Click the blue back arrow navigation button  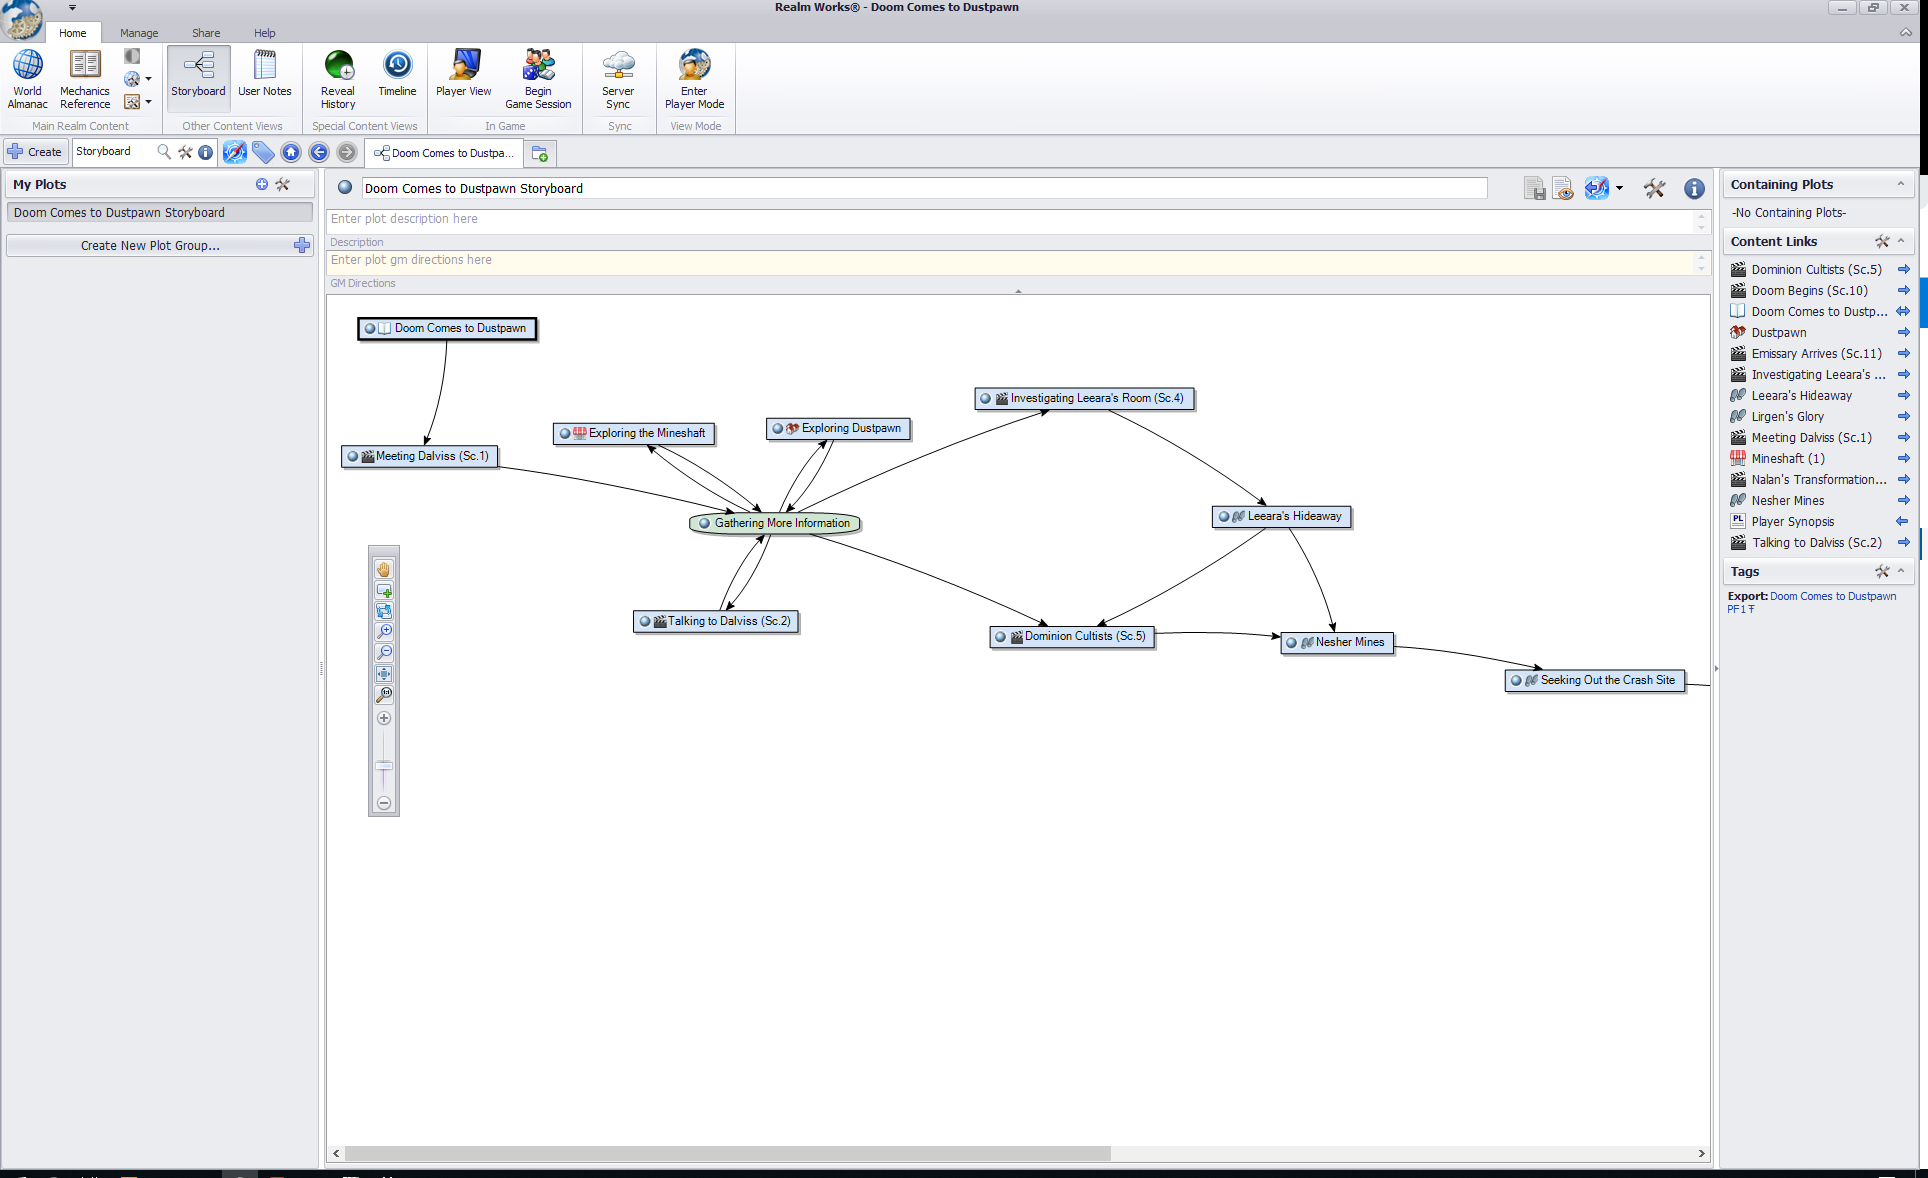click(x=319, y=152)
